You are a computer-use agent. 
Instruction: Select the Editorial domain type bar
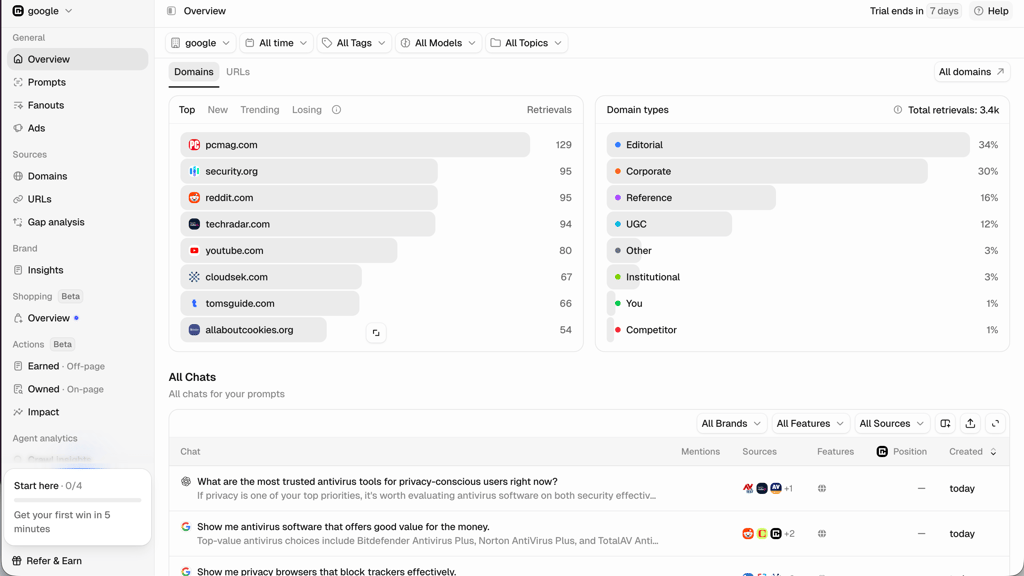pyautogui.click(x=788, y=145)
